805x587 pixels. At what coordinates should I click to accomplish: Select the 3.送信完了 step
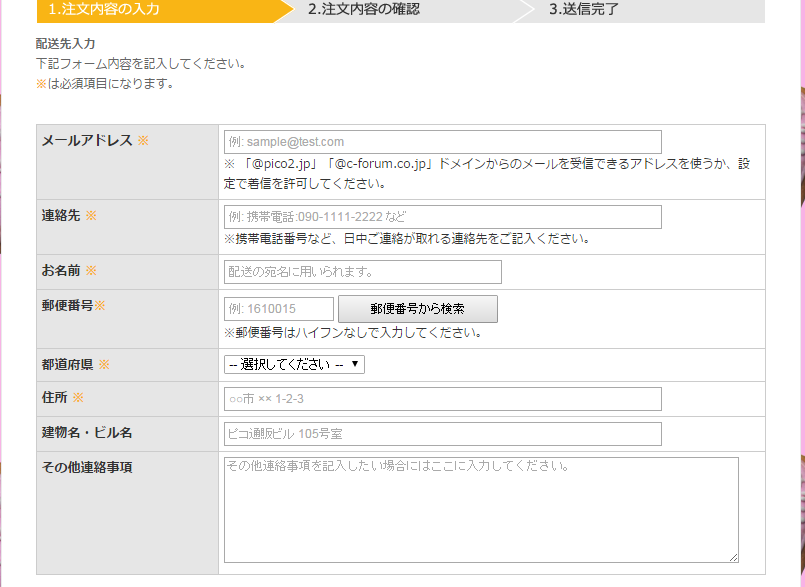click(583, 10)
